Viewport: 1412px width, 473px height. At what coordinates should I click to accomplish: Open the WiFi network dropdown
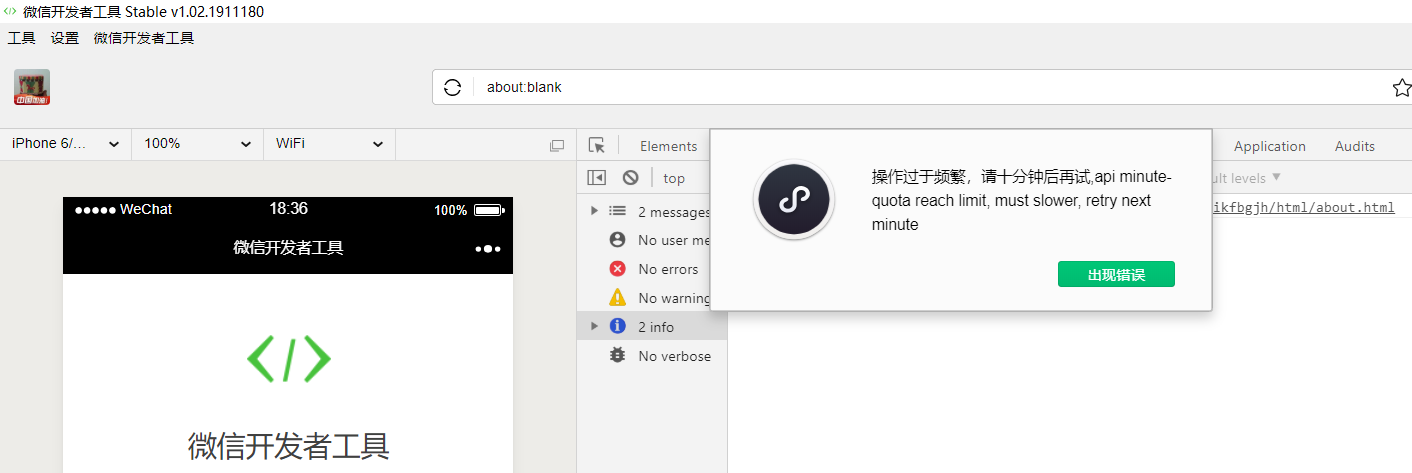click(329, 144)
